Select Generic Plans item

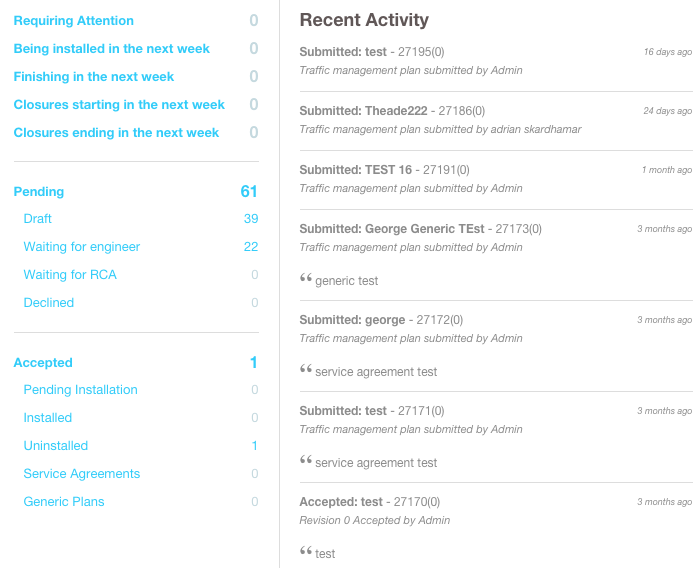coord(64,502)
